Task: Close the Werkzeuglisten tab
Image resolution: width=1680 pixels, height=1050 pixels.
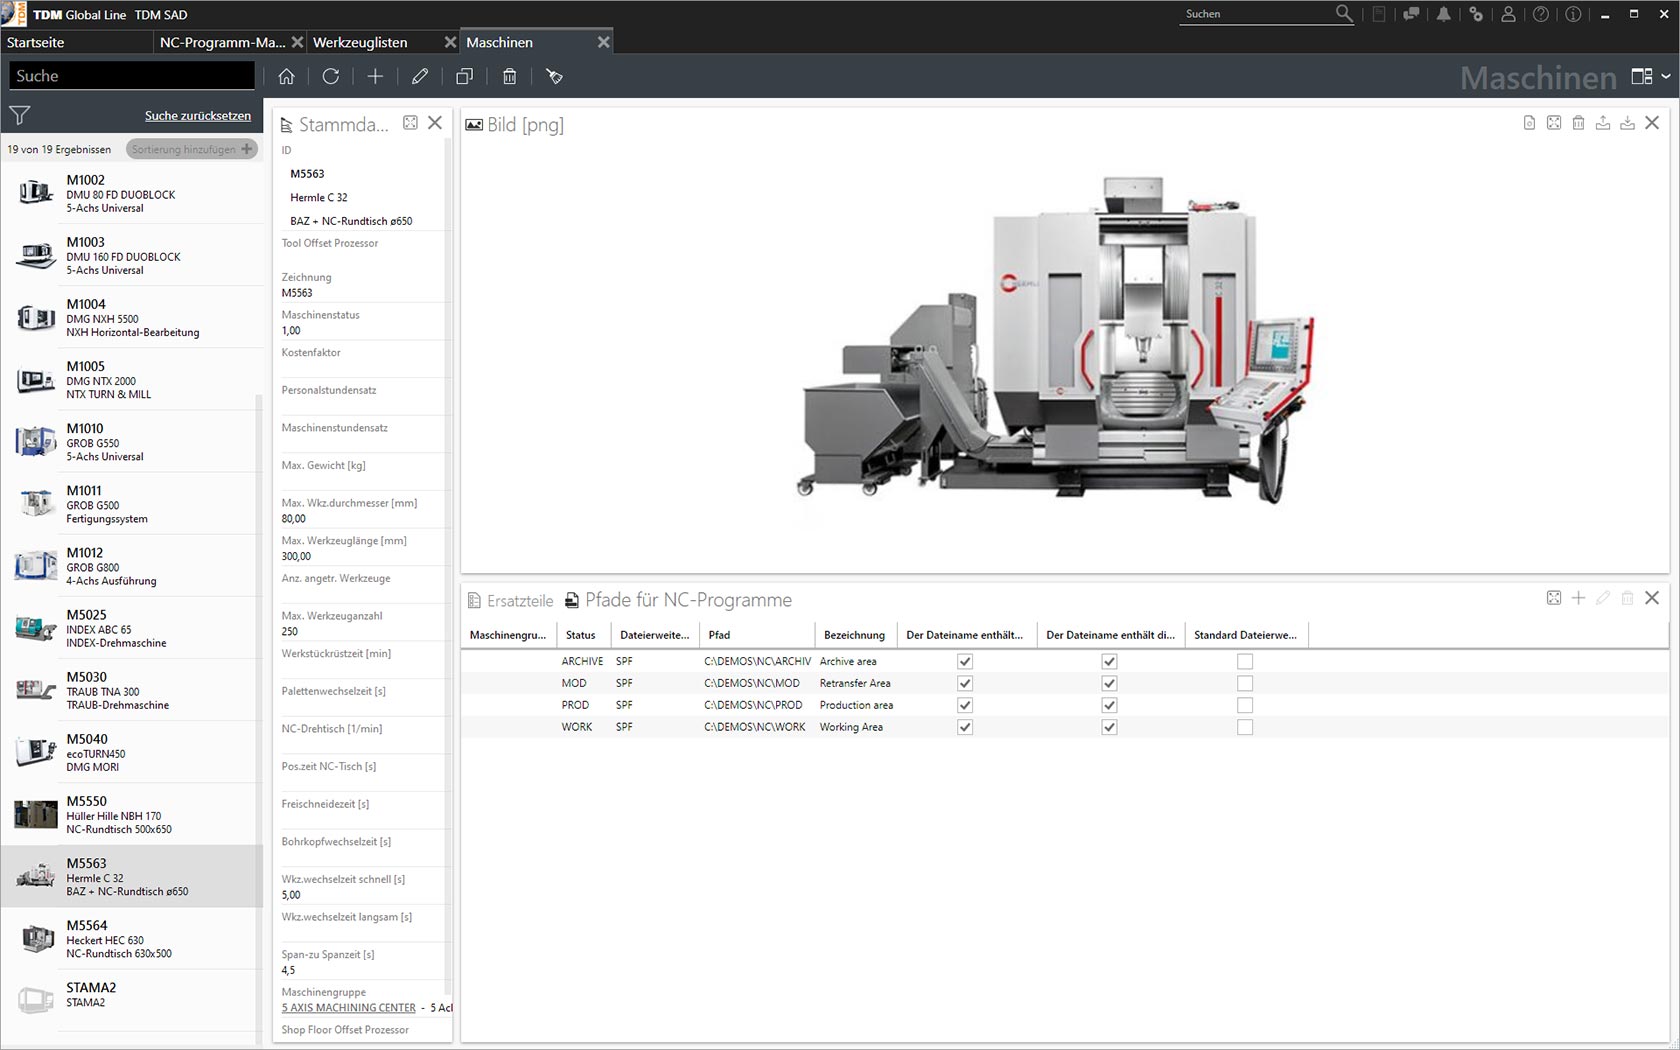Action: (x=450, y=42)
